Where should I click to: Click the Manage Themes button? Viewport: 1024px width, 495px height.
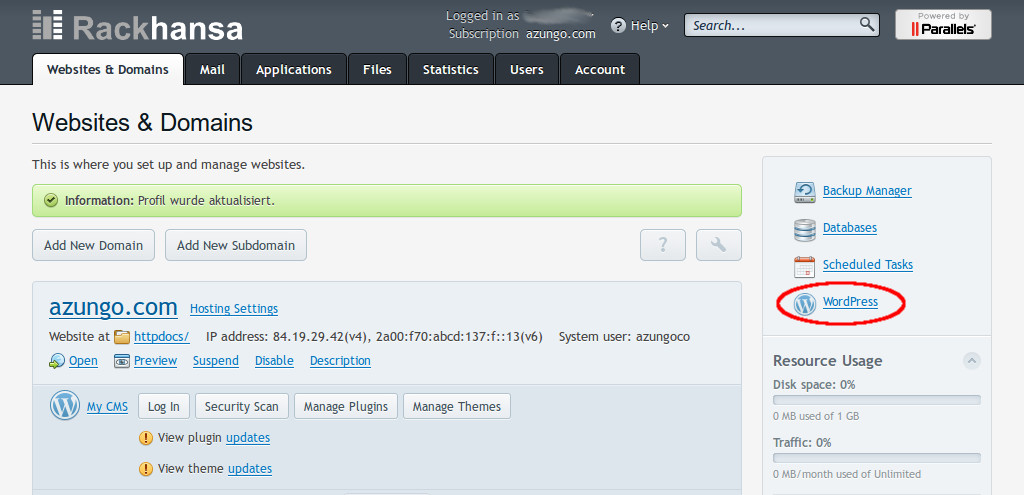pos(456,406)
